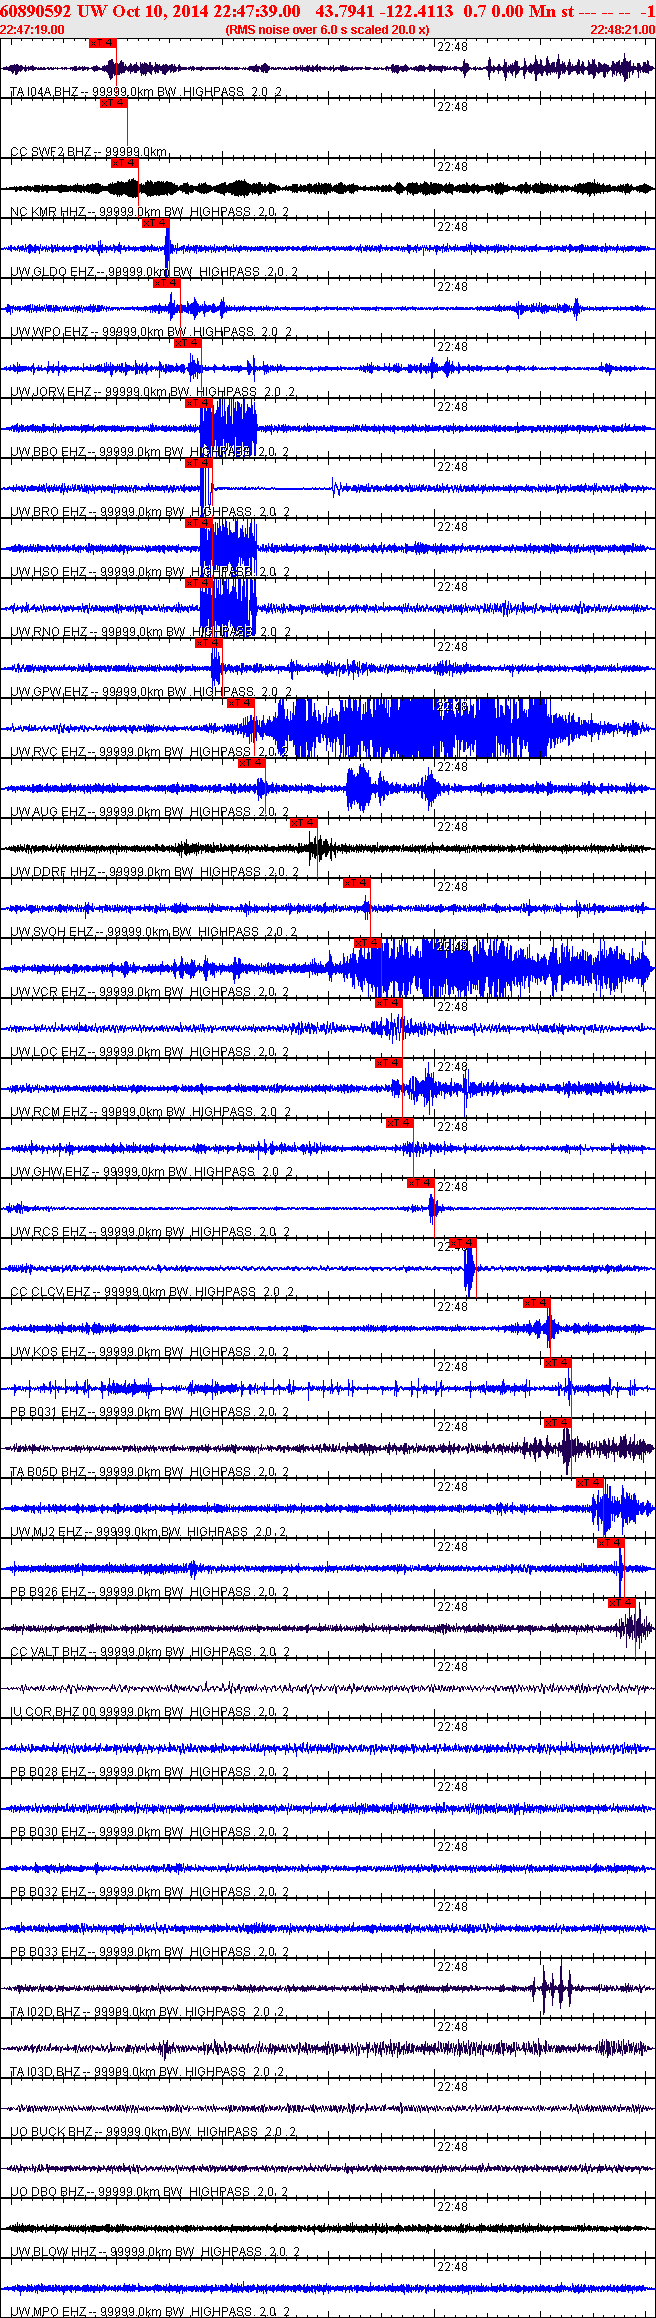Viewport: 656px width, 2318px height.
Task: Click red pick flag on PB B926 trace
Action: [x=611, y=1543]
